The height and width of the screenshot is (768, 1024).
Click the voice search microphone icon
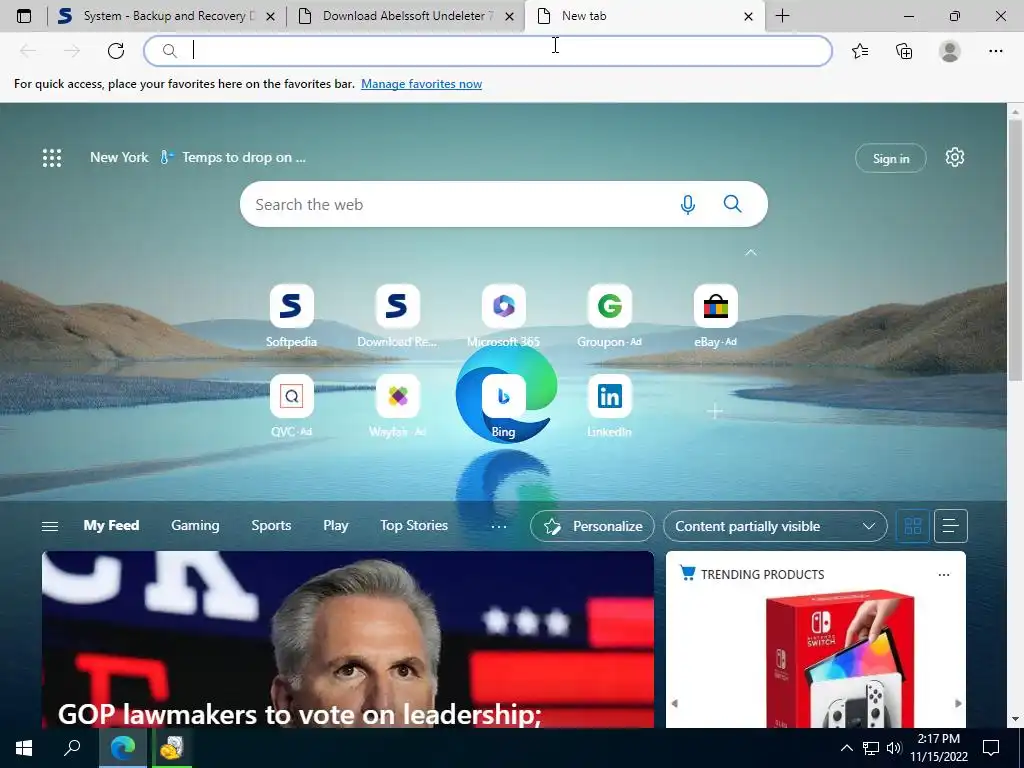(687, 204)
